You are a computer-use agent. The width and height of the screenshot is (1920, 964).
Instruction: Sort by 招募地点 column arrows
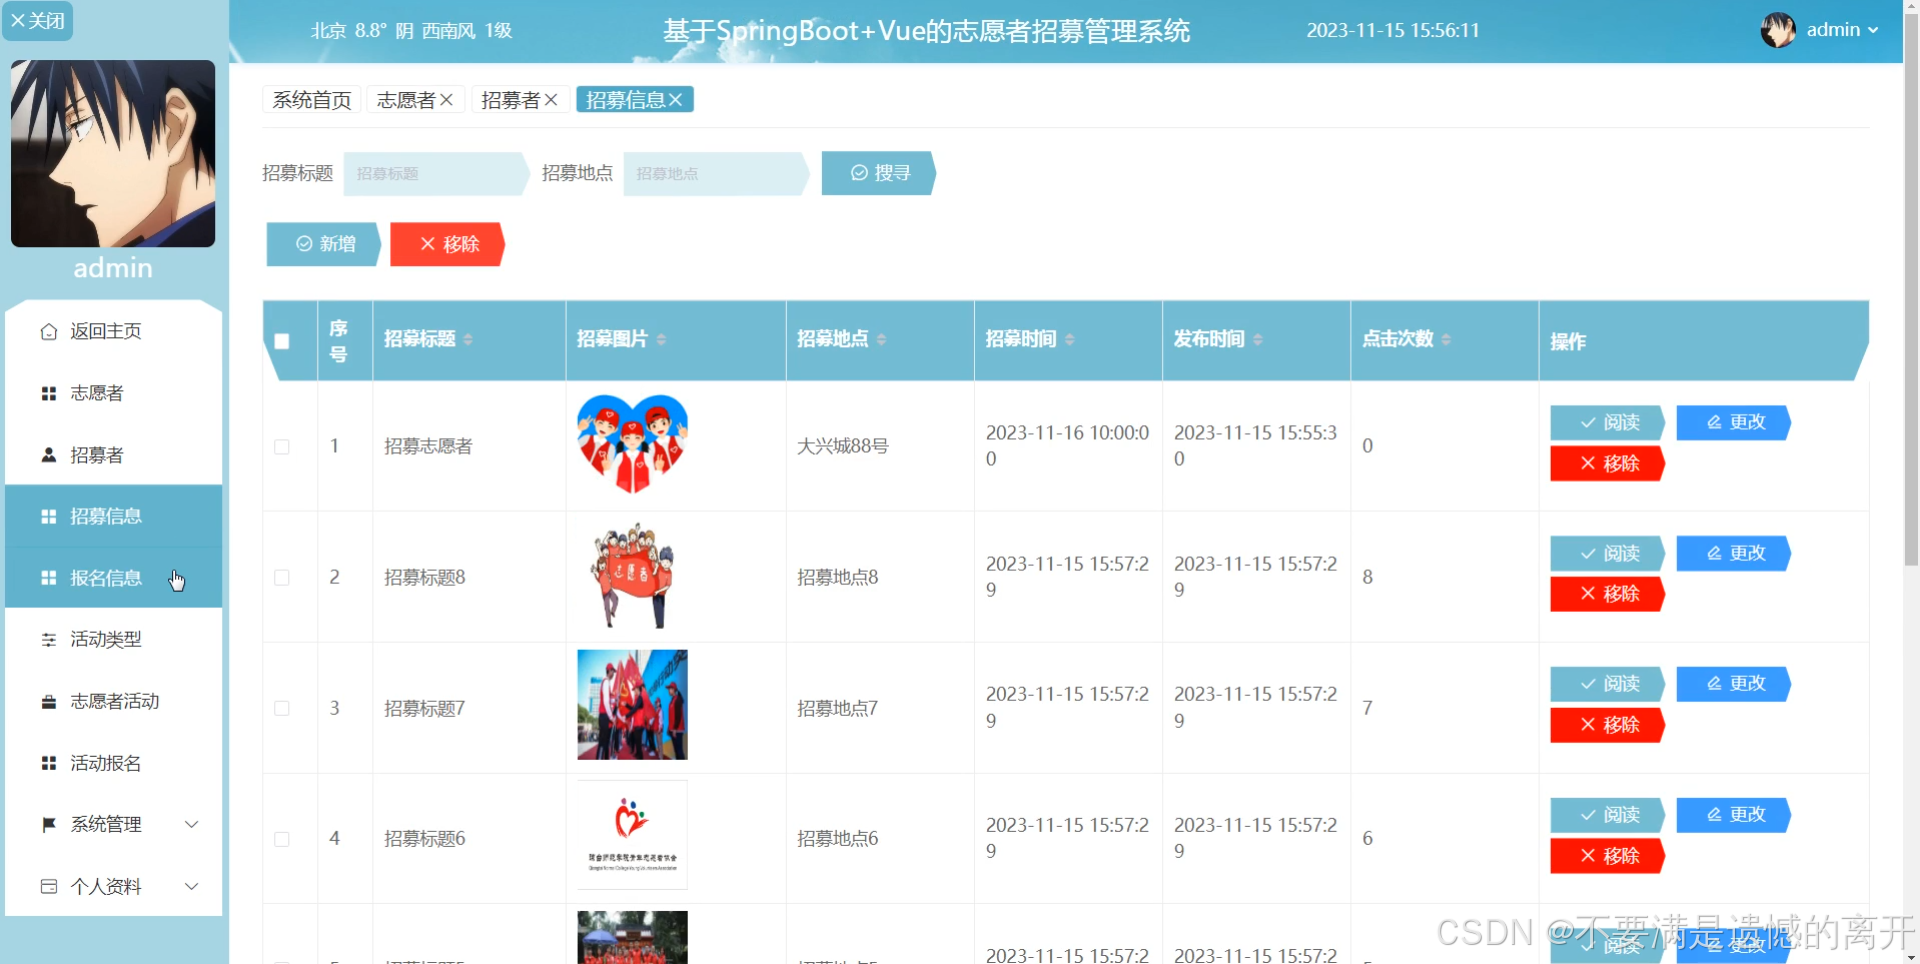pos(881,340)
